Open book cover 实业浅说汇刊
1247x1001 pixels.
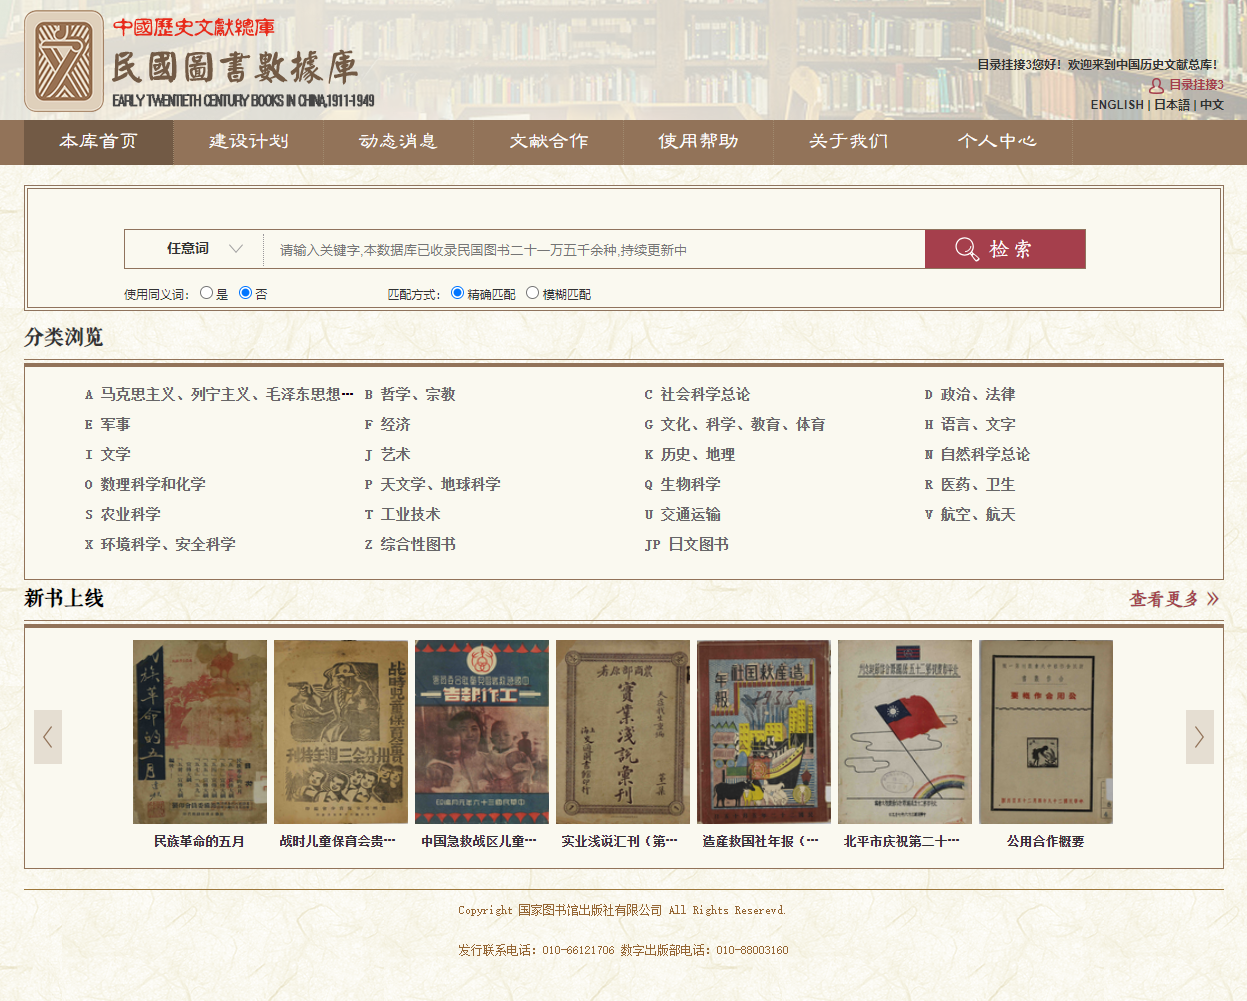click(x=623, y=732)
